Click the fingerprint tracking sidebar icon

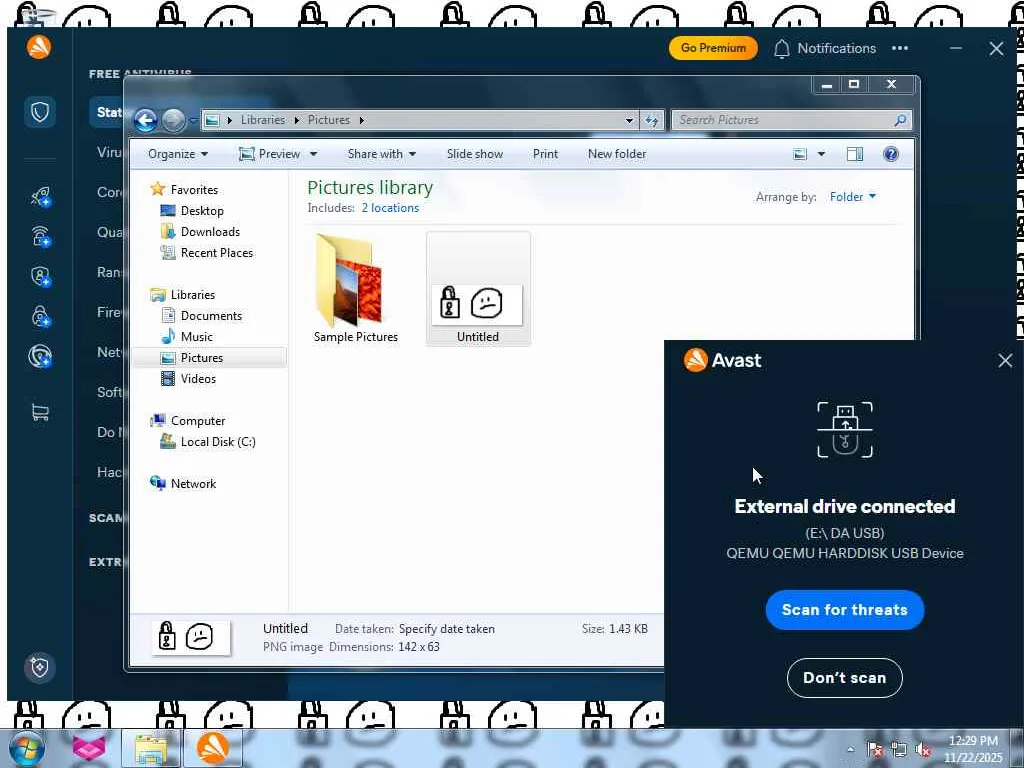point(40,356)
